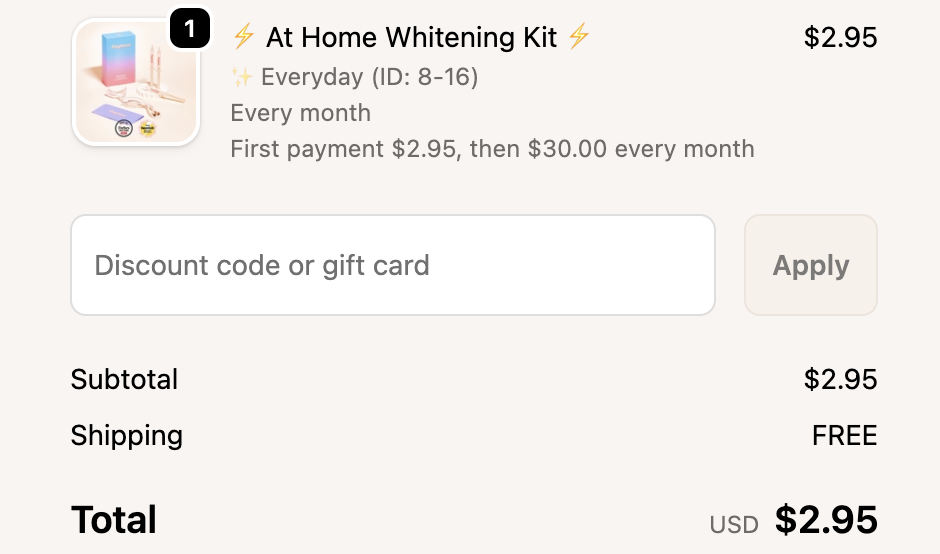Click the Subtotal label
Viewport: 940px width, 554px height.
coord(124,380)
